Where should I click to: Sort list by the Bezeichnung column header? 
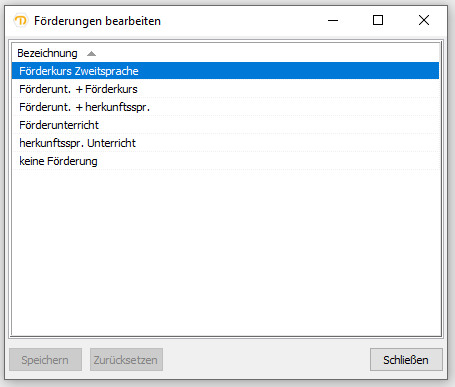47,53
